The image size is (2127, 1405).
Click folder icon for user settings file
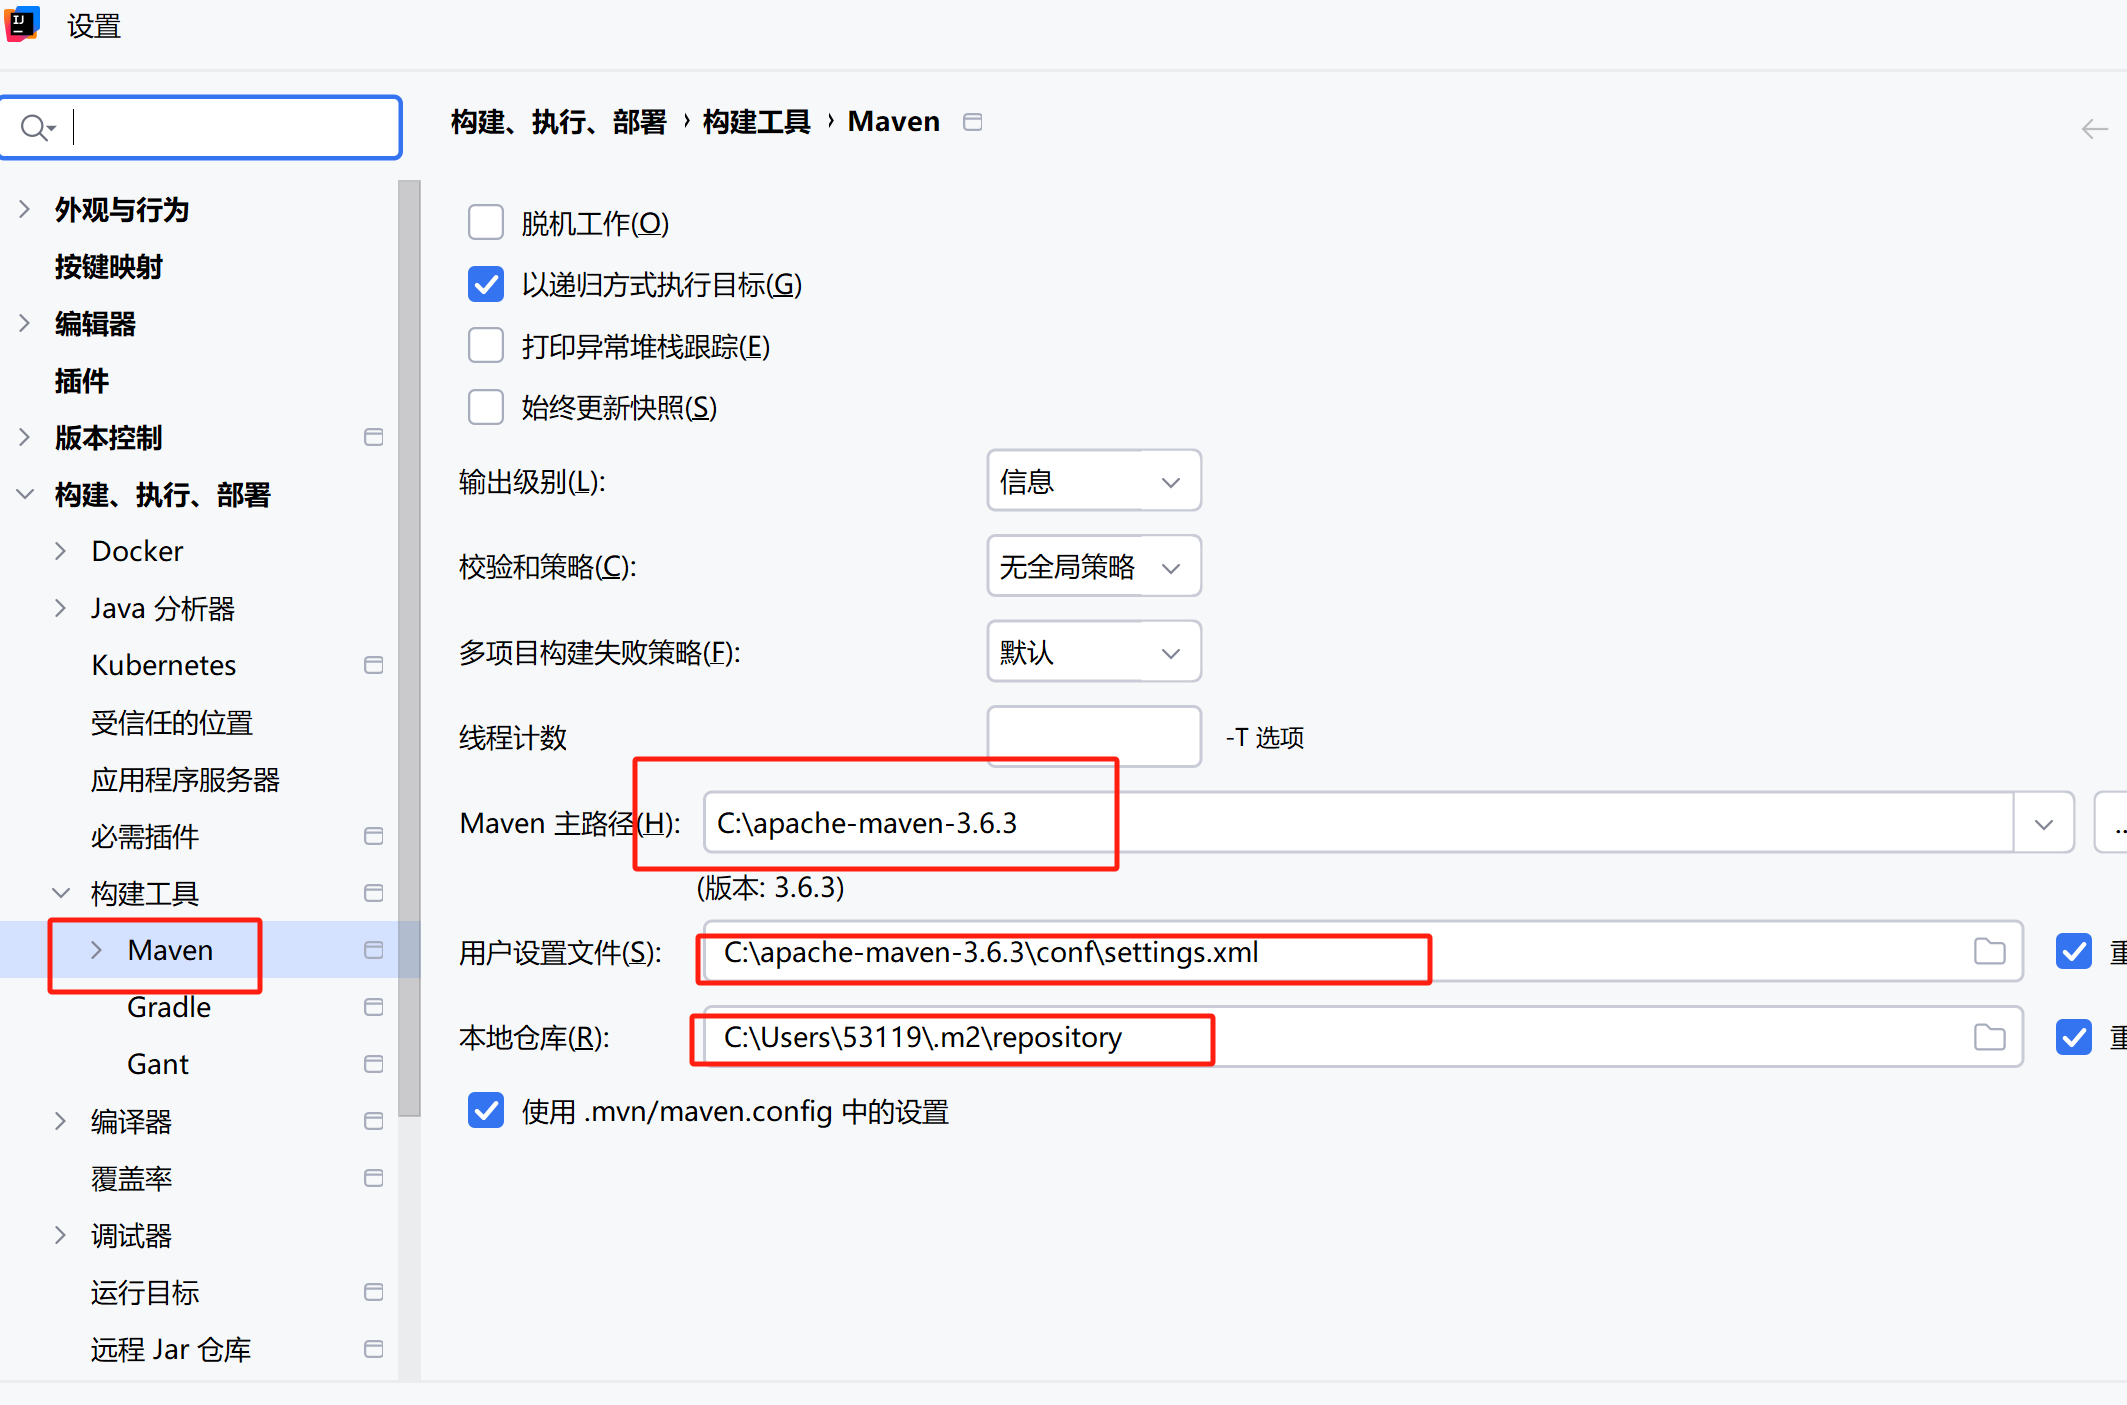[x=1989, y=951]
